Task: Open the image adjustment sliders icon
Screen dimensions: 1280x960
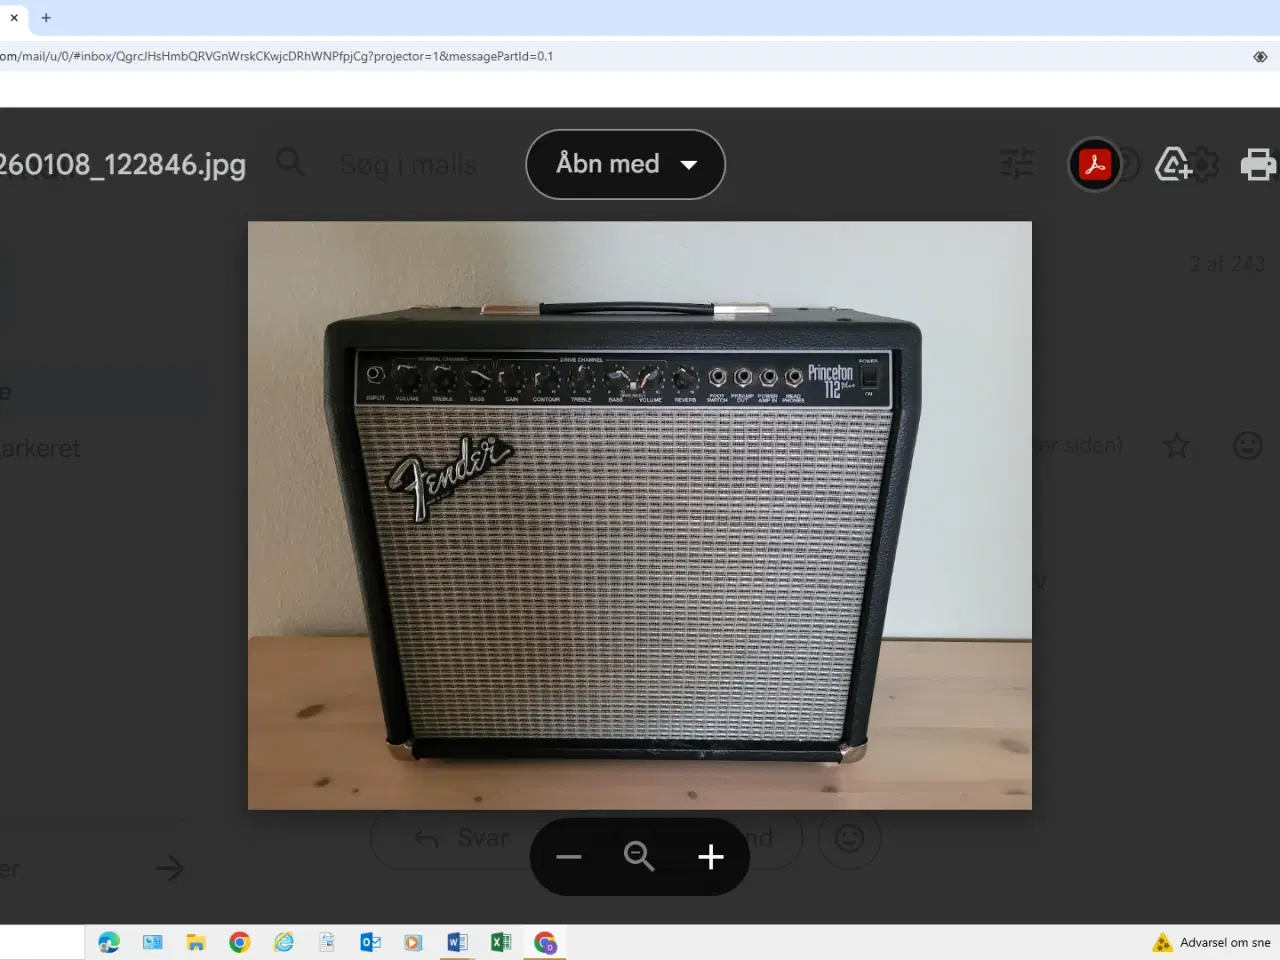Action: coord(1017,164)
